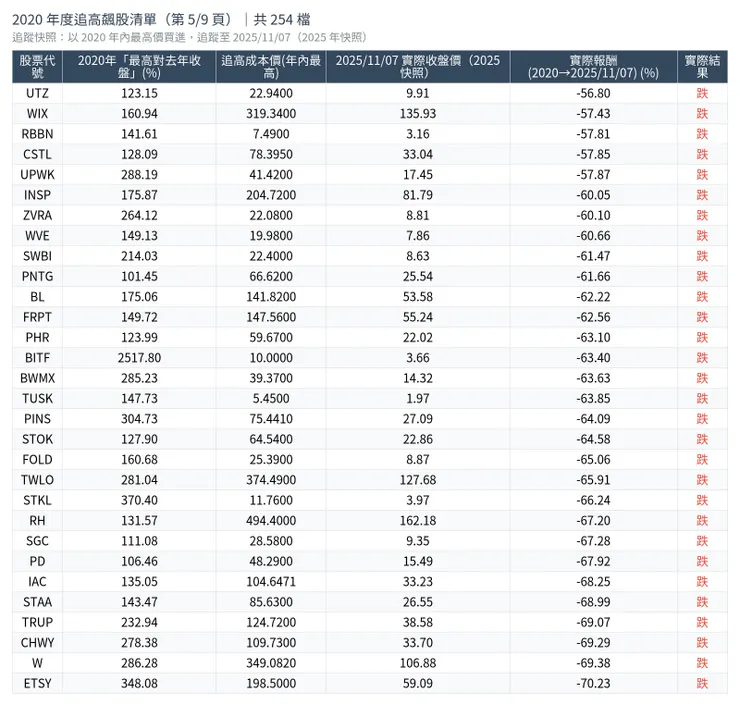
Task: Select the RH ticker cell
Action: coord(37,521)
